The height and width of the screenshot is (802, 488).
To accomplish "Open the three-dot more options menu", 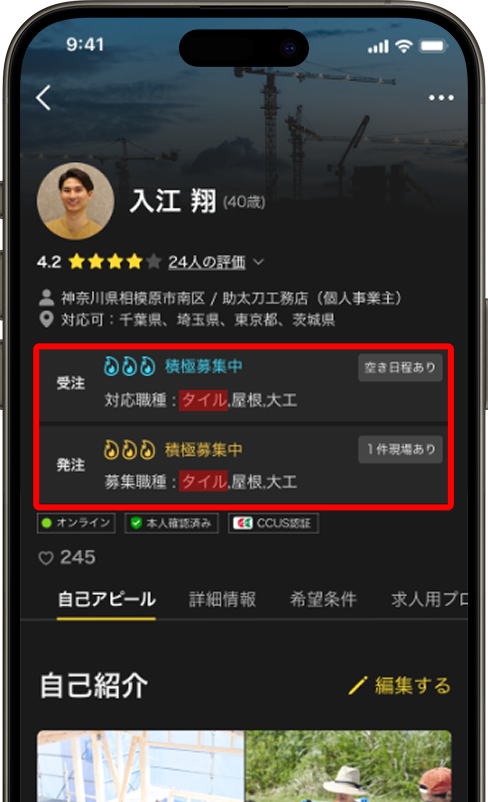I will click(x=441, y=98).
